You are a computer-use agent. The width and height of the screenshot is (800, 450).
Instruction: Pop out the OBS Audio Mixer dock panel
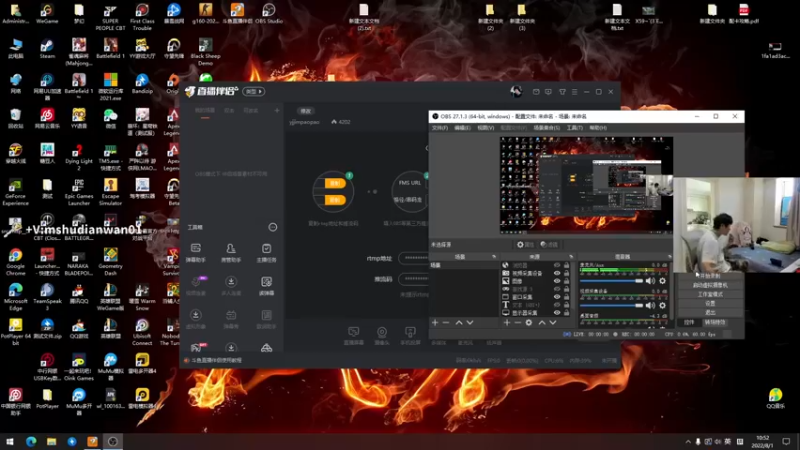tap(669, 257)
